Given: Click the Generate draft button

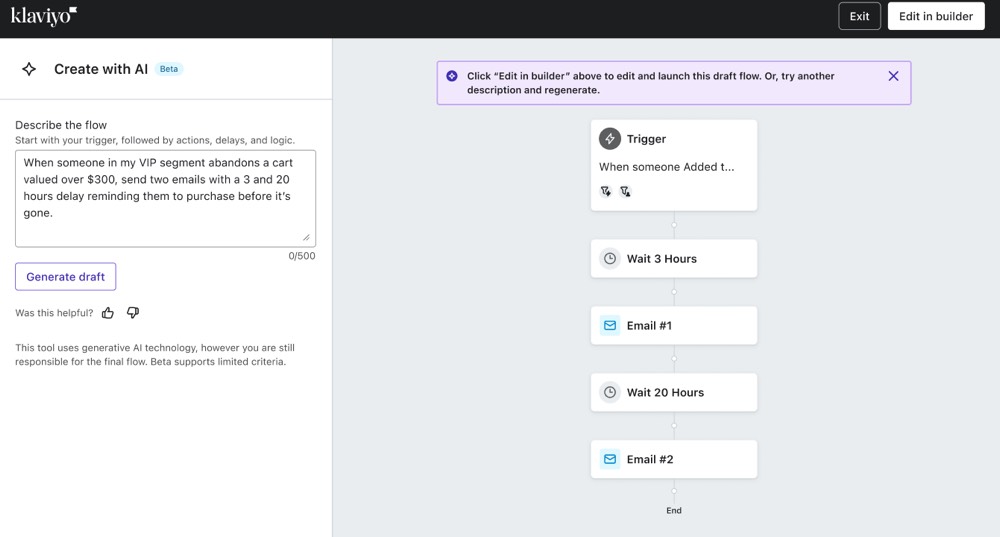Looking at the screenshot, I should 66,277.
